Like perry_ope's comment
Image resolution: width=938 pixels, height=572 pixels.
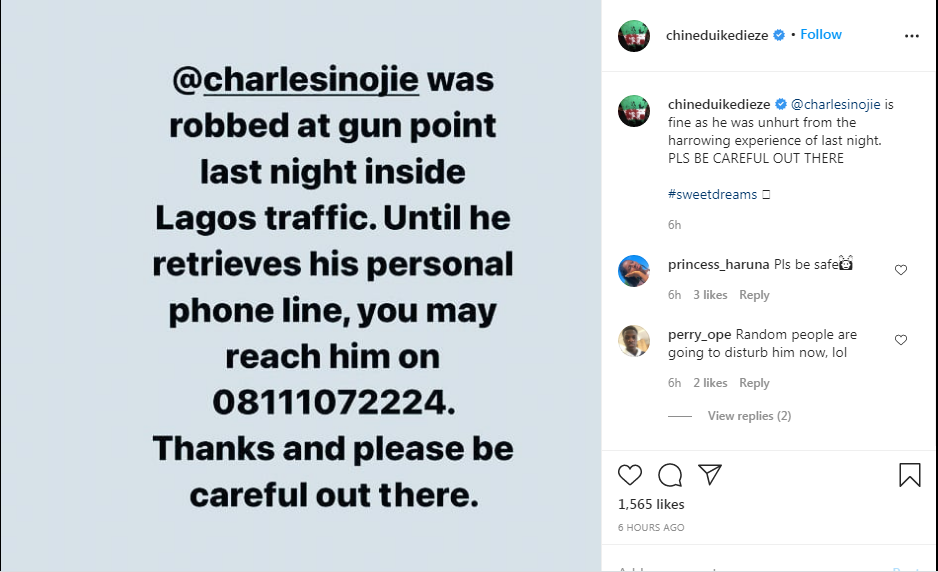(901, 340)
